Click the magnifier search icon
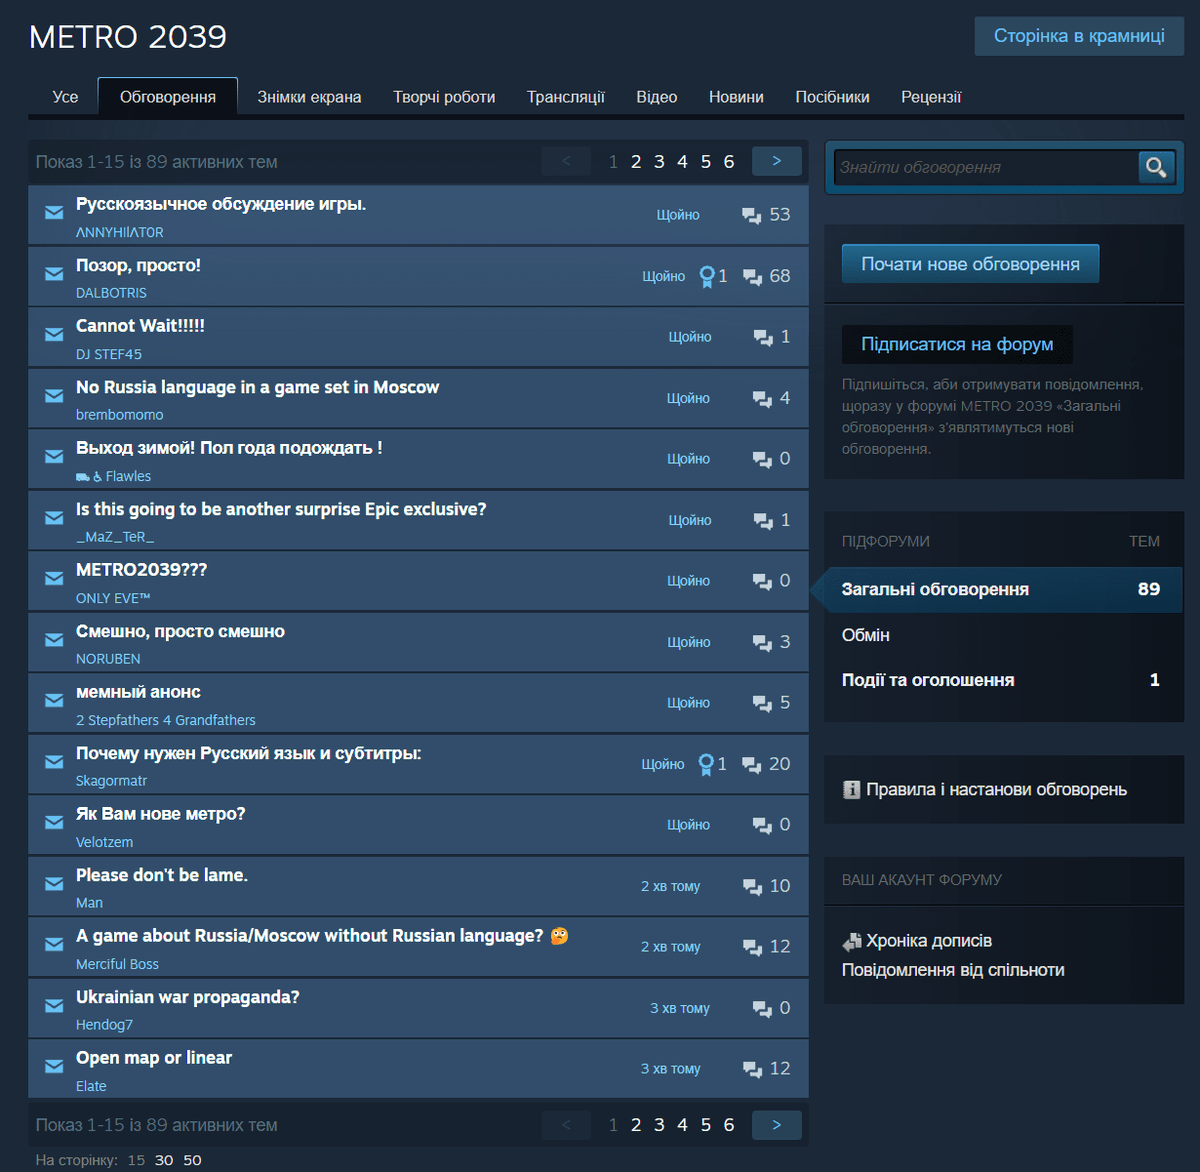This screenshot has height=1172, width=1200. (1155, 167)
